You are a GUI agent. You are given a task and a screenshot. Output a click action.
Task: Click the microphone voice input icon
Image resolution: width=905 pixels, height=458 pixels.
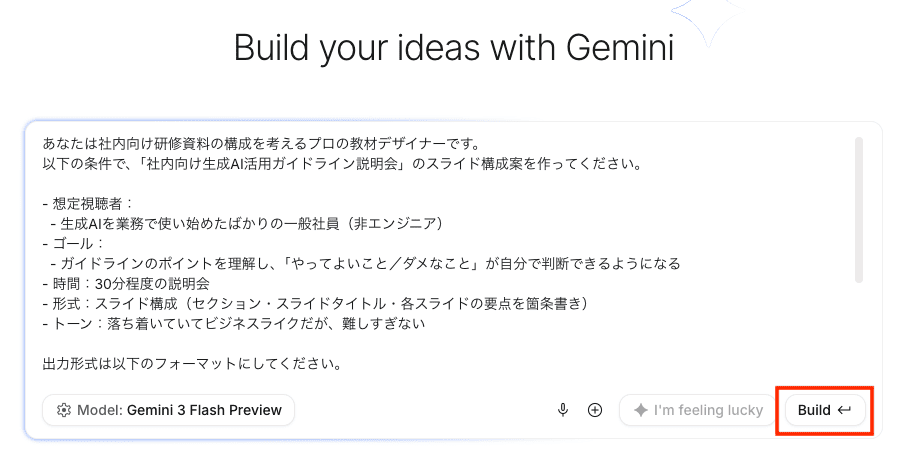563,410
